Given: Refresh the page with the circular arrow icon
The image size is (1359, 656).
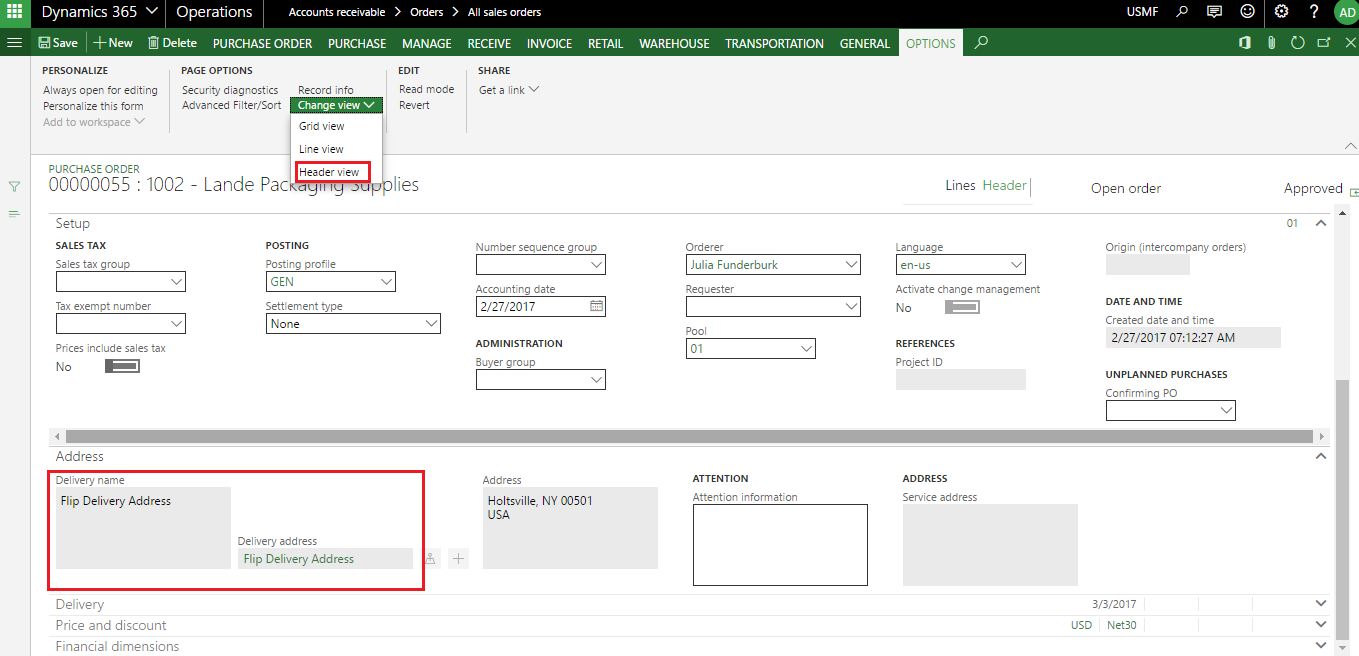Looking at the screenshot, I should 1297,43.
